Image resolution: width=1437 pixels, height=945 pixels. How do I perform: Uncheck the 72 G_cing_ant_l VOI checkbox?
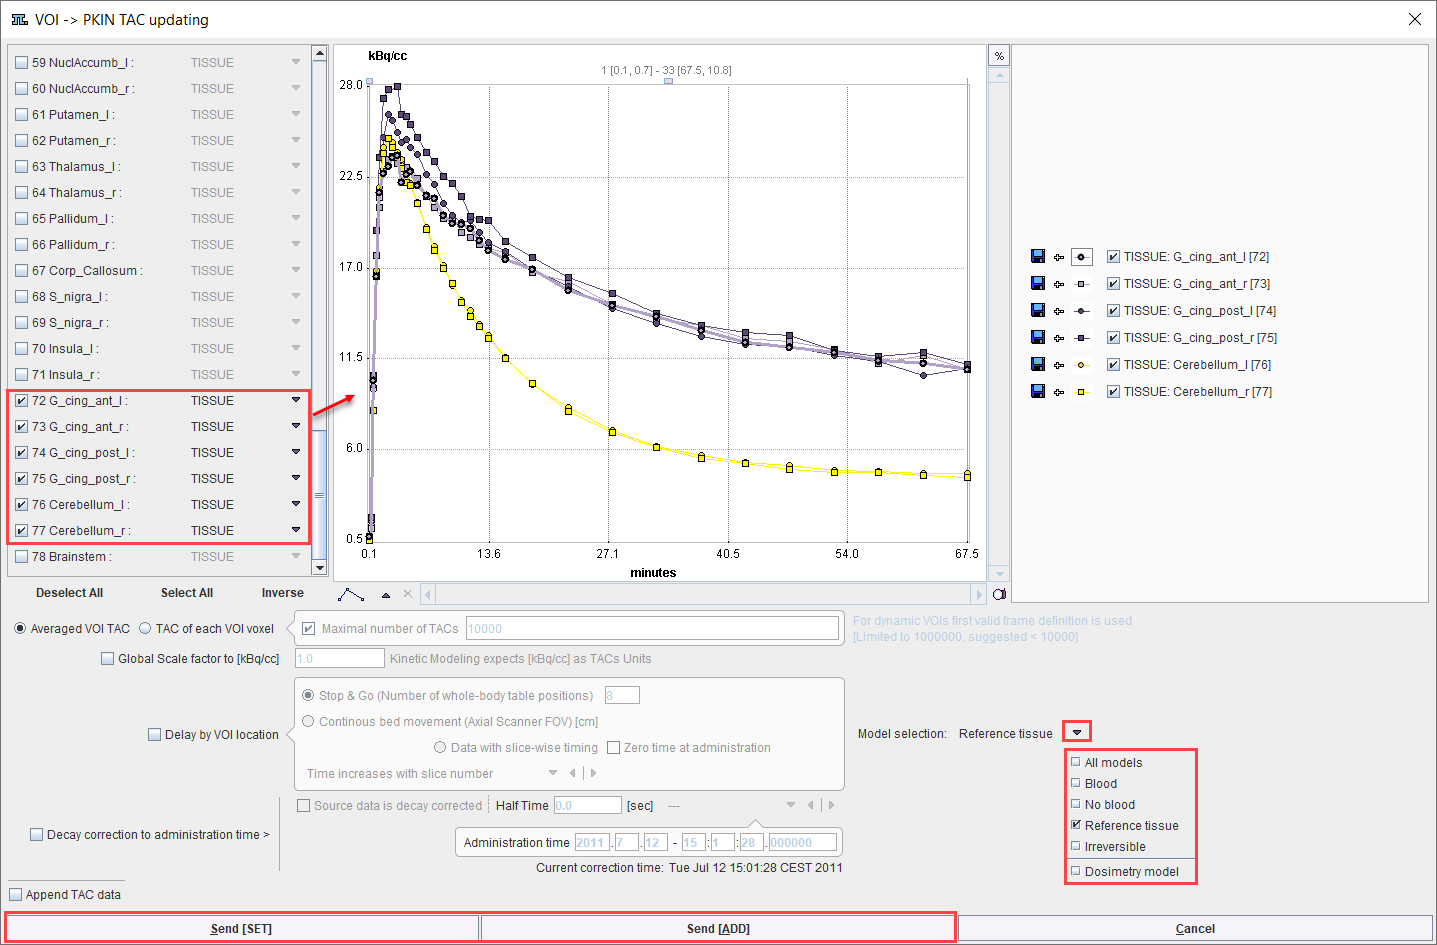click(x=22, y=401)
